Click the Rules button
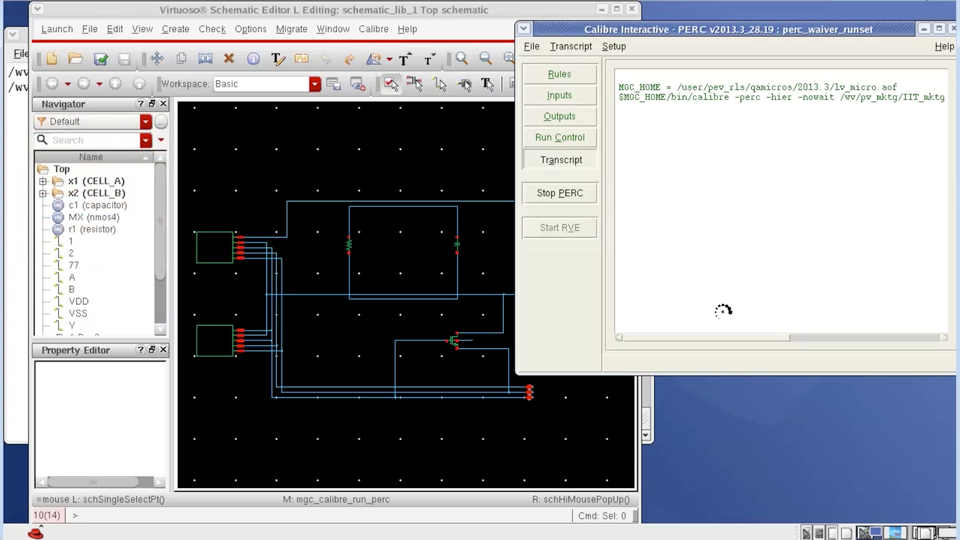This screenshot has width=960, height=540. (560, 74)
